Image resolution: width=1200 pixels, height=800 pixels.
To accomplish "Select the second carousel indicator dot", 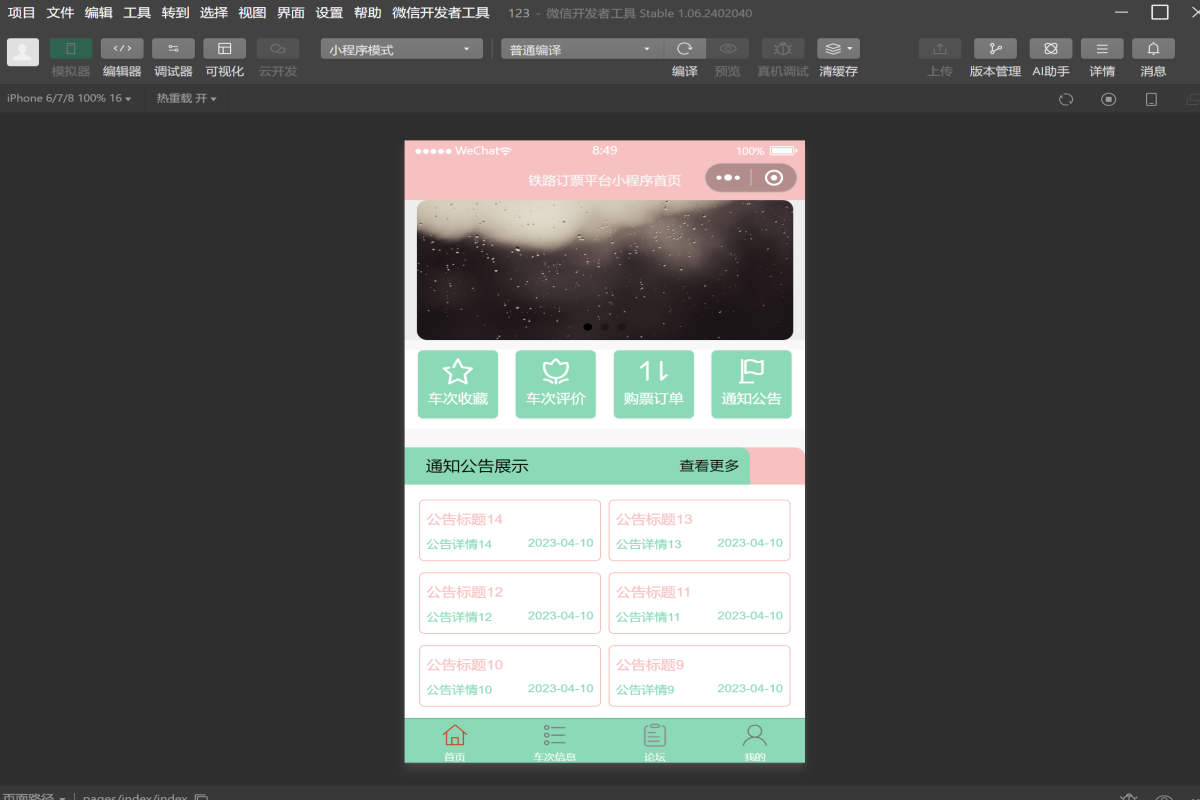I will point(605,327).
